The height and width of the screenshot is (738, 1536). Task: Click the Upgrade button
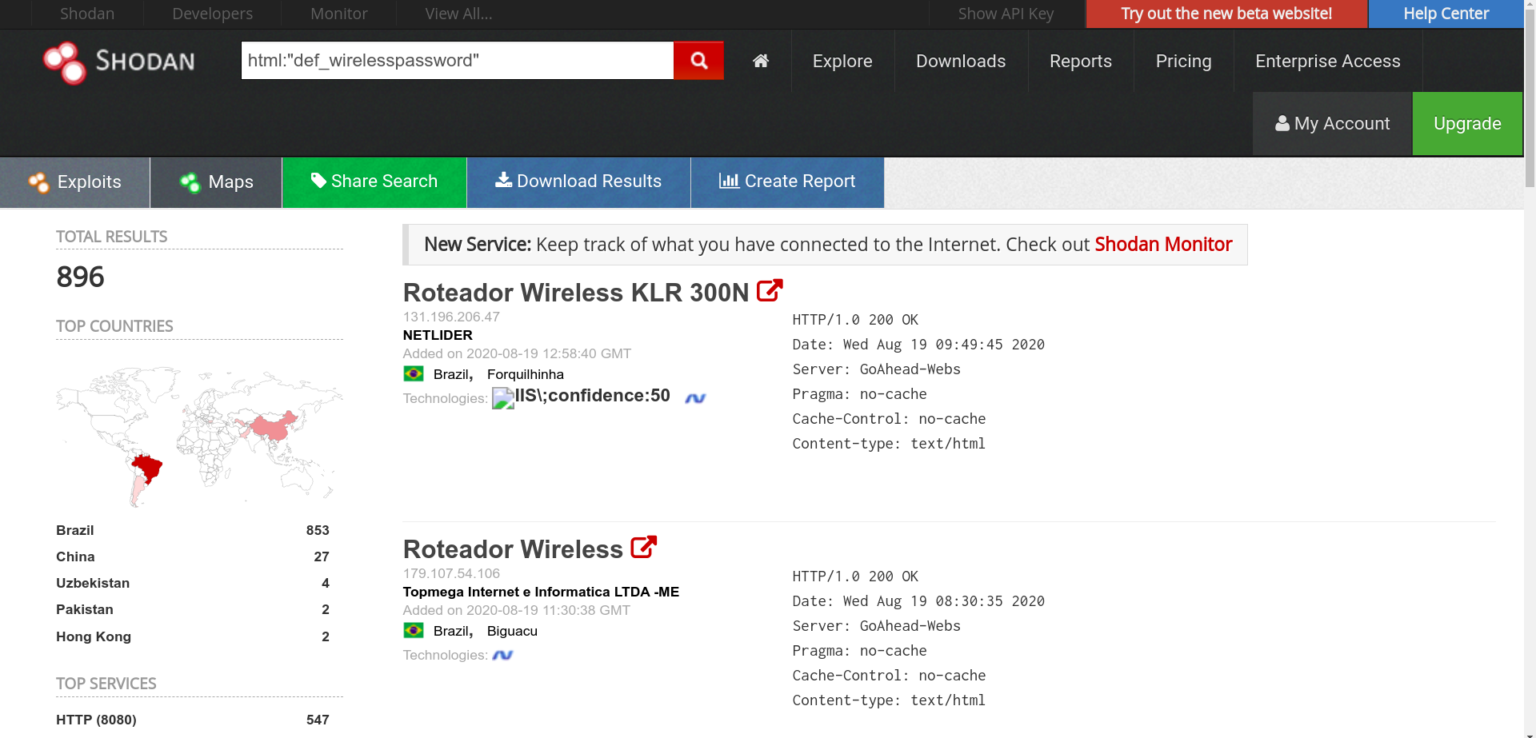tap(1467, 124)
